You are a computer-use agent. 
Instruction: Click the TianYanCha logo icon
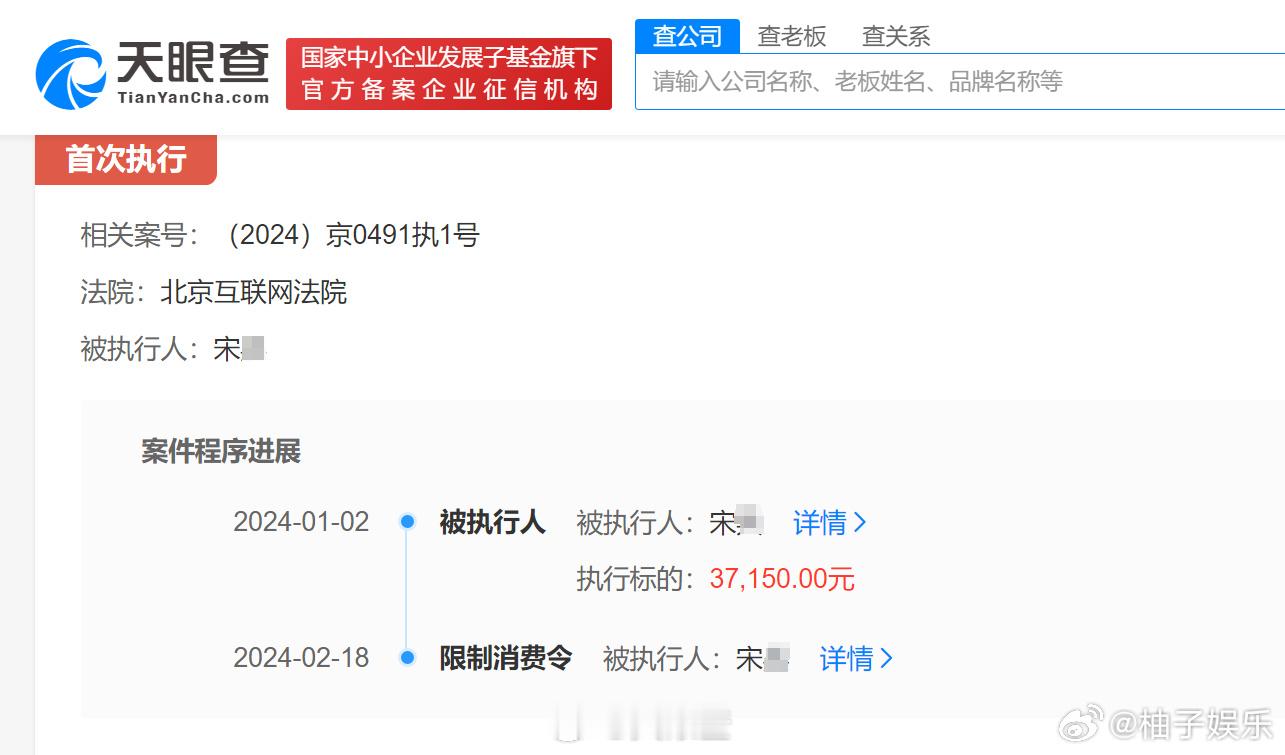point(69,74)
